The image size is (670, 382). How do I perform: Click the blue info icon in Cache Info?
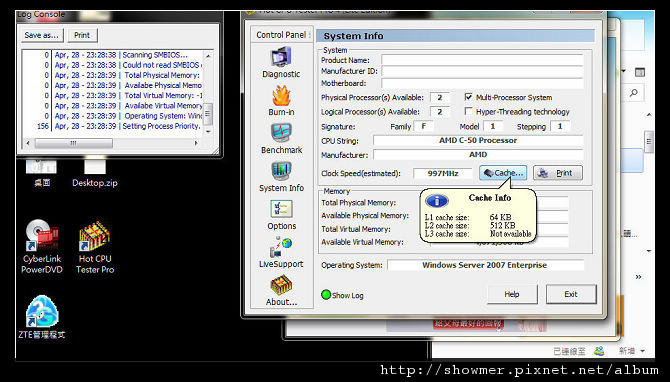[436, 201]
